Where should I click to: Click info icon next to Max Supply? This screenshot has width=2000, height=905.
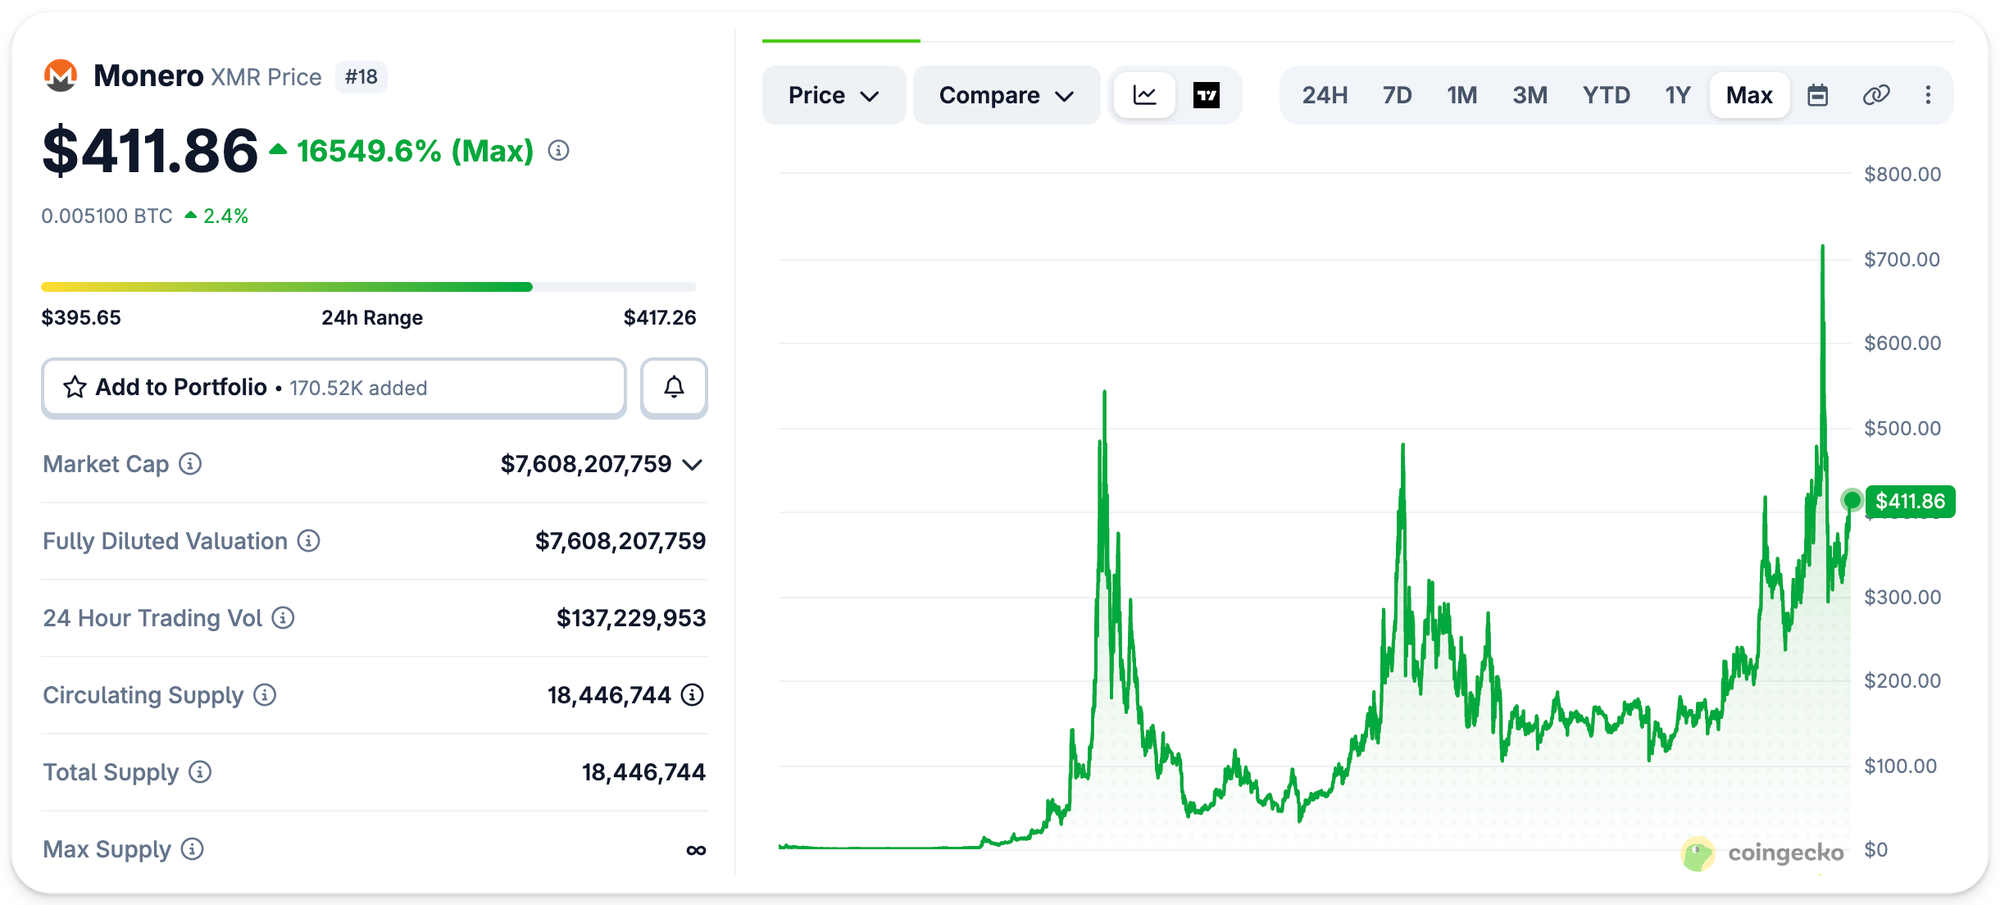[x=192, y=849]
